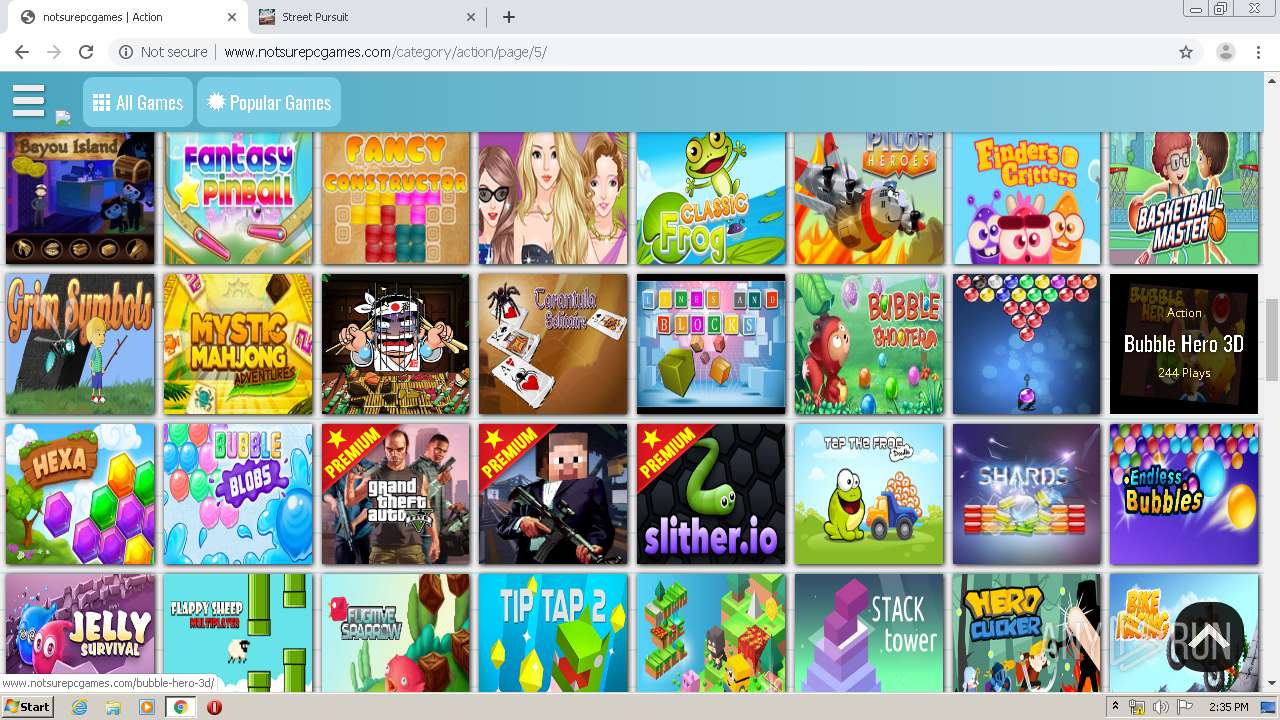Open the Jelly Survival game
The image size is (1280, 720).
click(80, 632)
